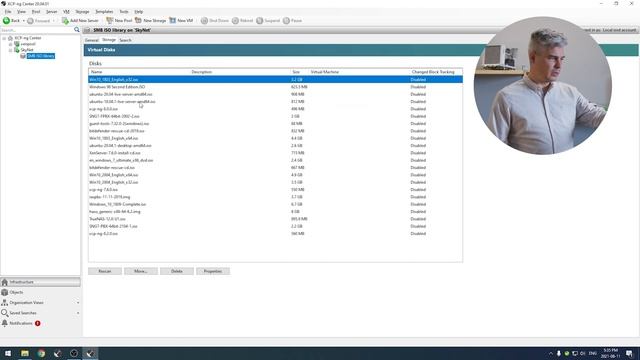The width and height of the screenshot is (640, 360).
Task: Click the Suspend toolbar icon
Action: coord(260,20)
